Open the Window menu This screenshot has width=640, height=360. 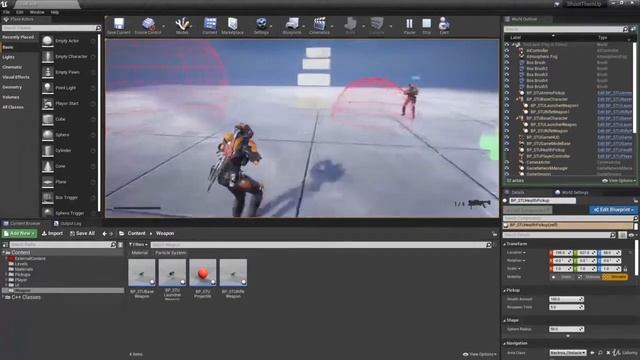coord(37,12)
